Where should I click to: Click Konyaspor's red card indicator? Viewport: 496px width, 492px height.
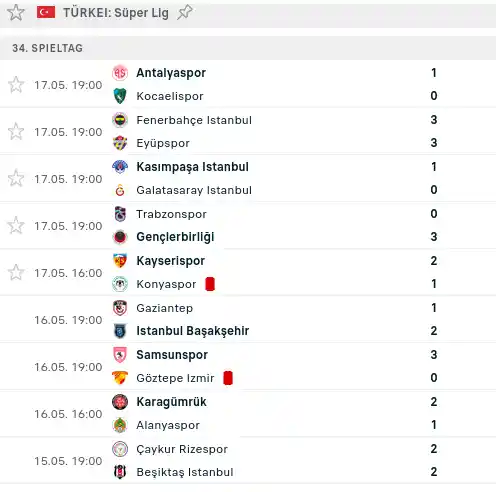point(210,284)
